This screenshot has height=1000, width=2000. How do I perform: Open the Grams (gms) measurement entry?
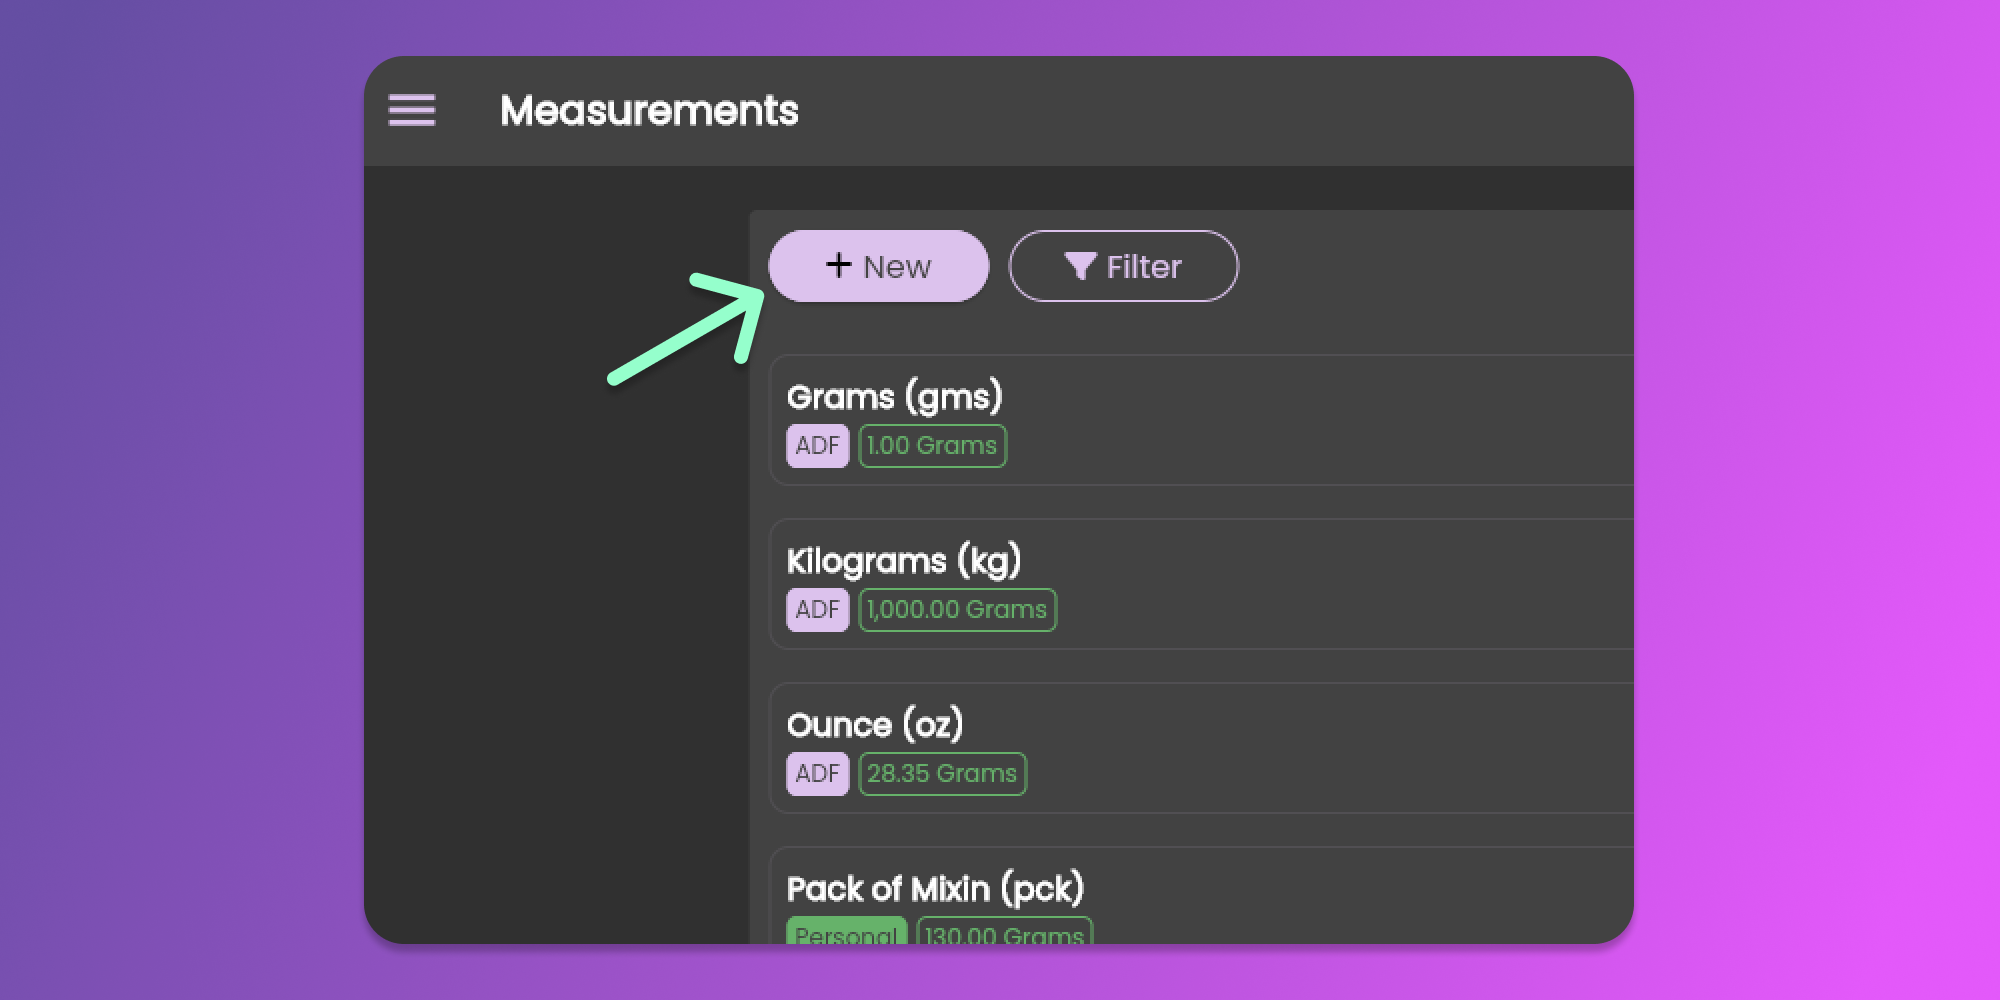(895, 397)
